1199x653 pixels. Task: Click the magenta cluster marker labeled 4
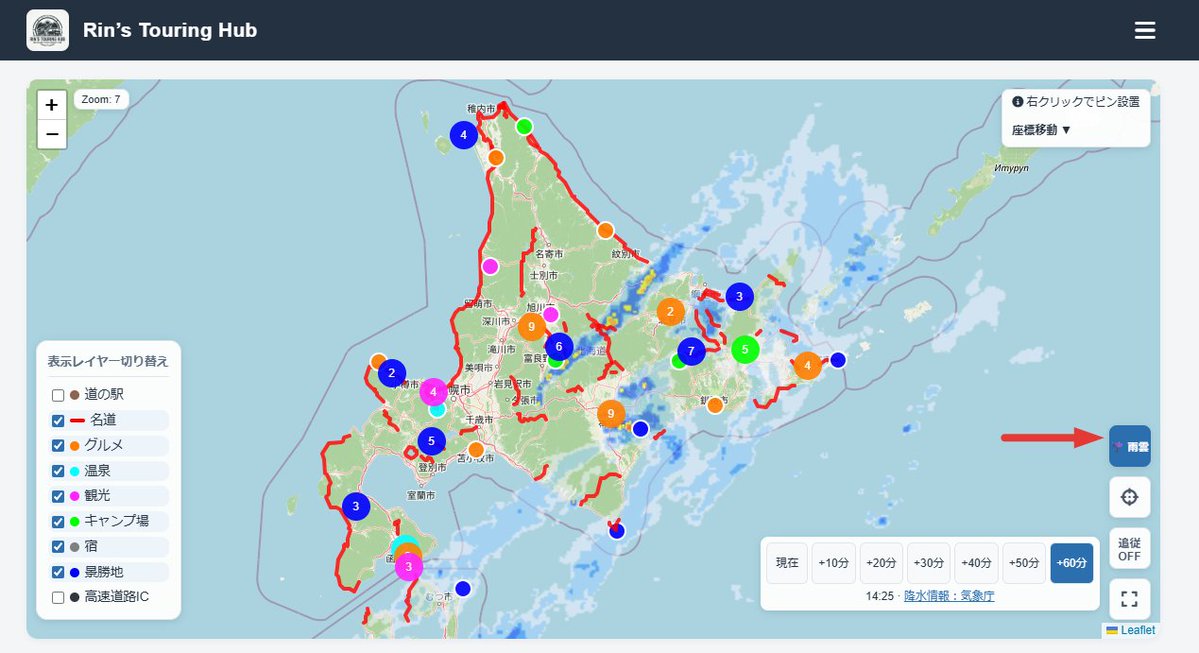(434, 392)
